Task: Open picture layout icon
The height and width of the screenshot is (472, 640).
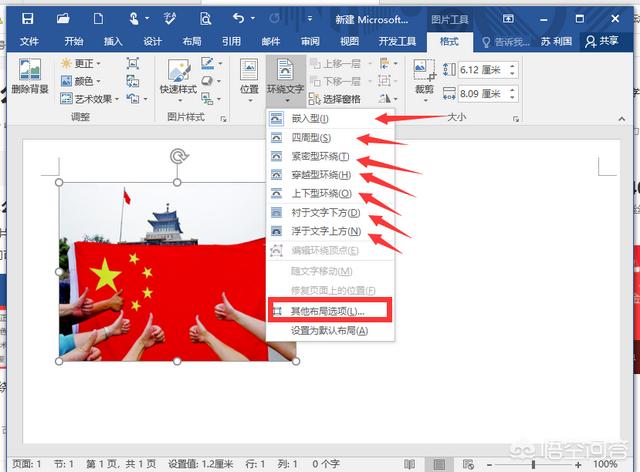Action: pos(207,98)
